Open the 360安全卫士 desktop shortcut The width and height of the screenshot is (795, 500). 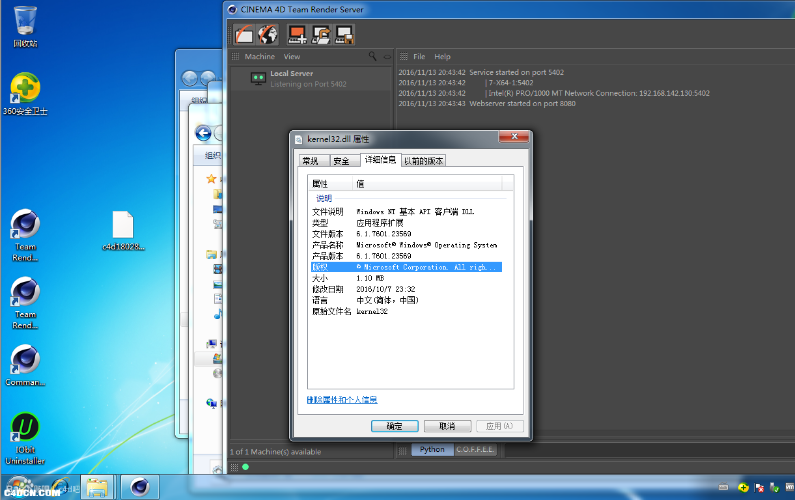pyautogui.click(x=25, y=94)
